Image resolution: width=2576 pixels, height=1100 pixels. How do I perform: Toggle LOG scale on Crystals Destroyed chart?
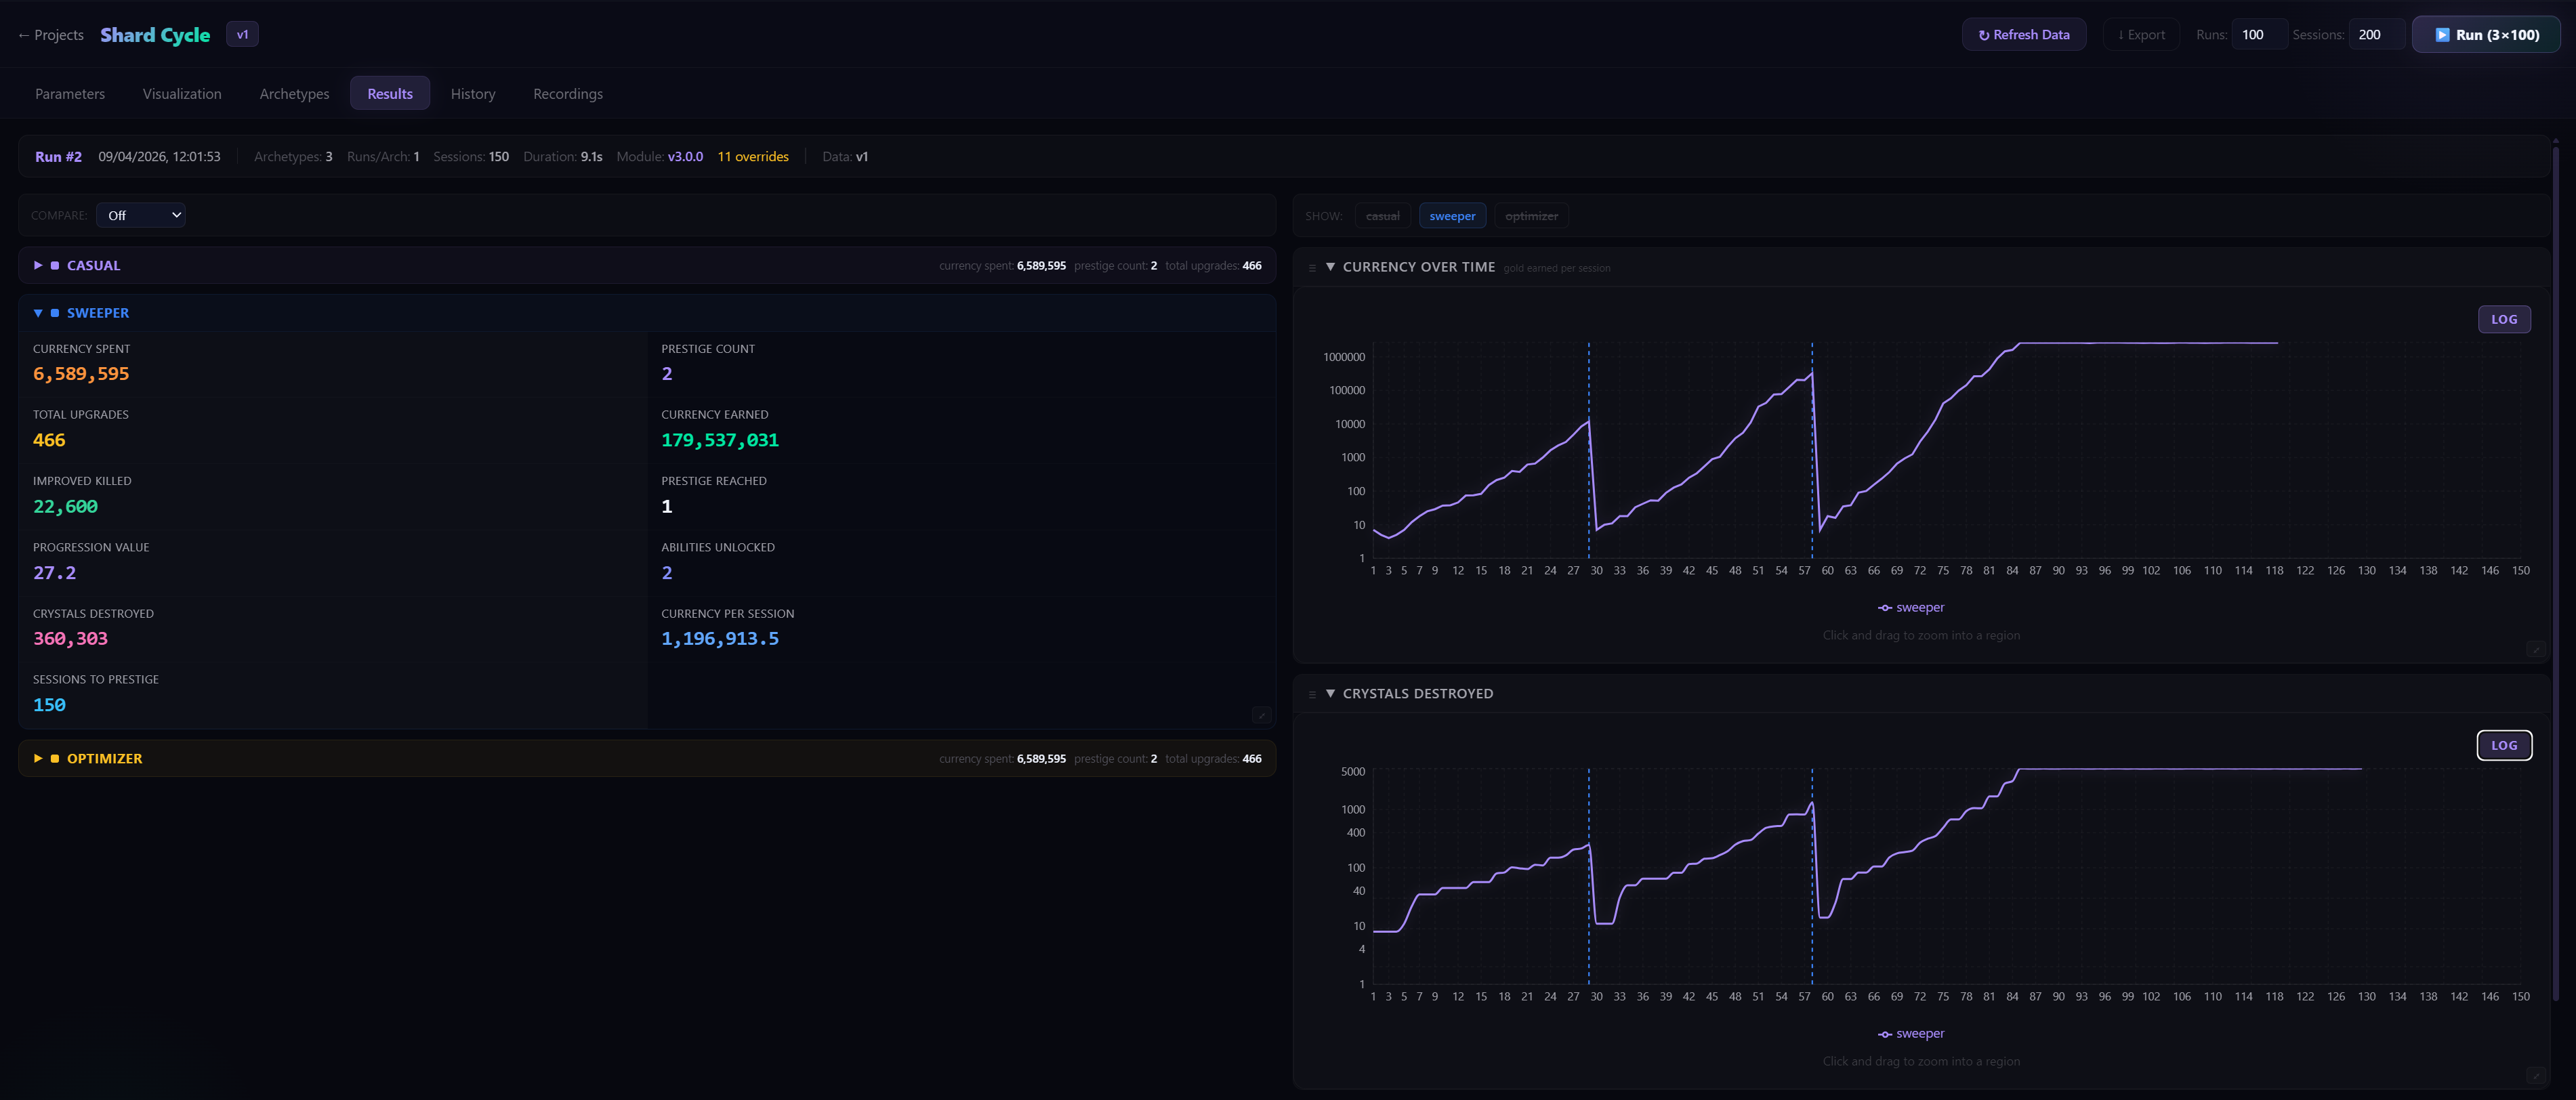click(x=2503, y=746)
